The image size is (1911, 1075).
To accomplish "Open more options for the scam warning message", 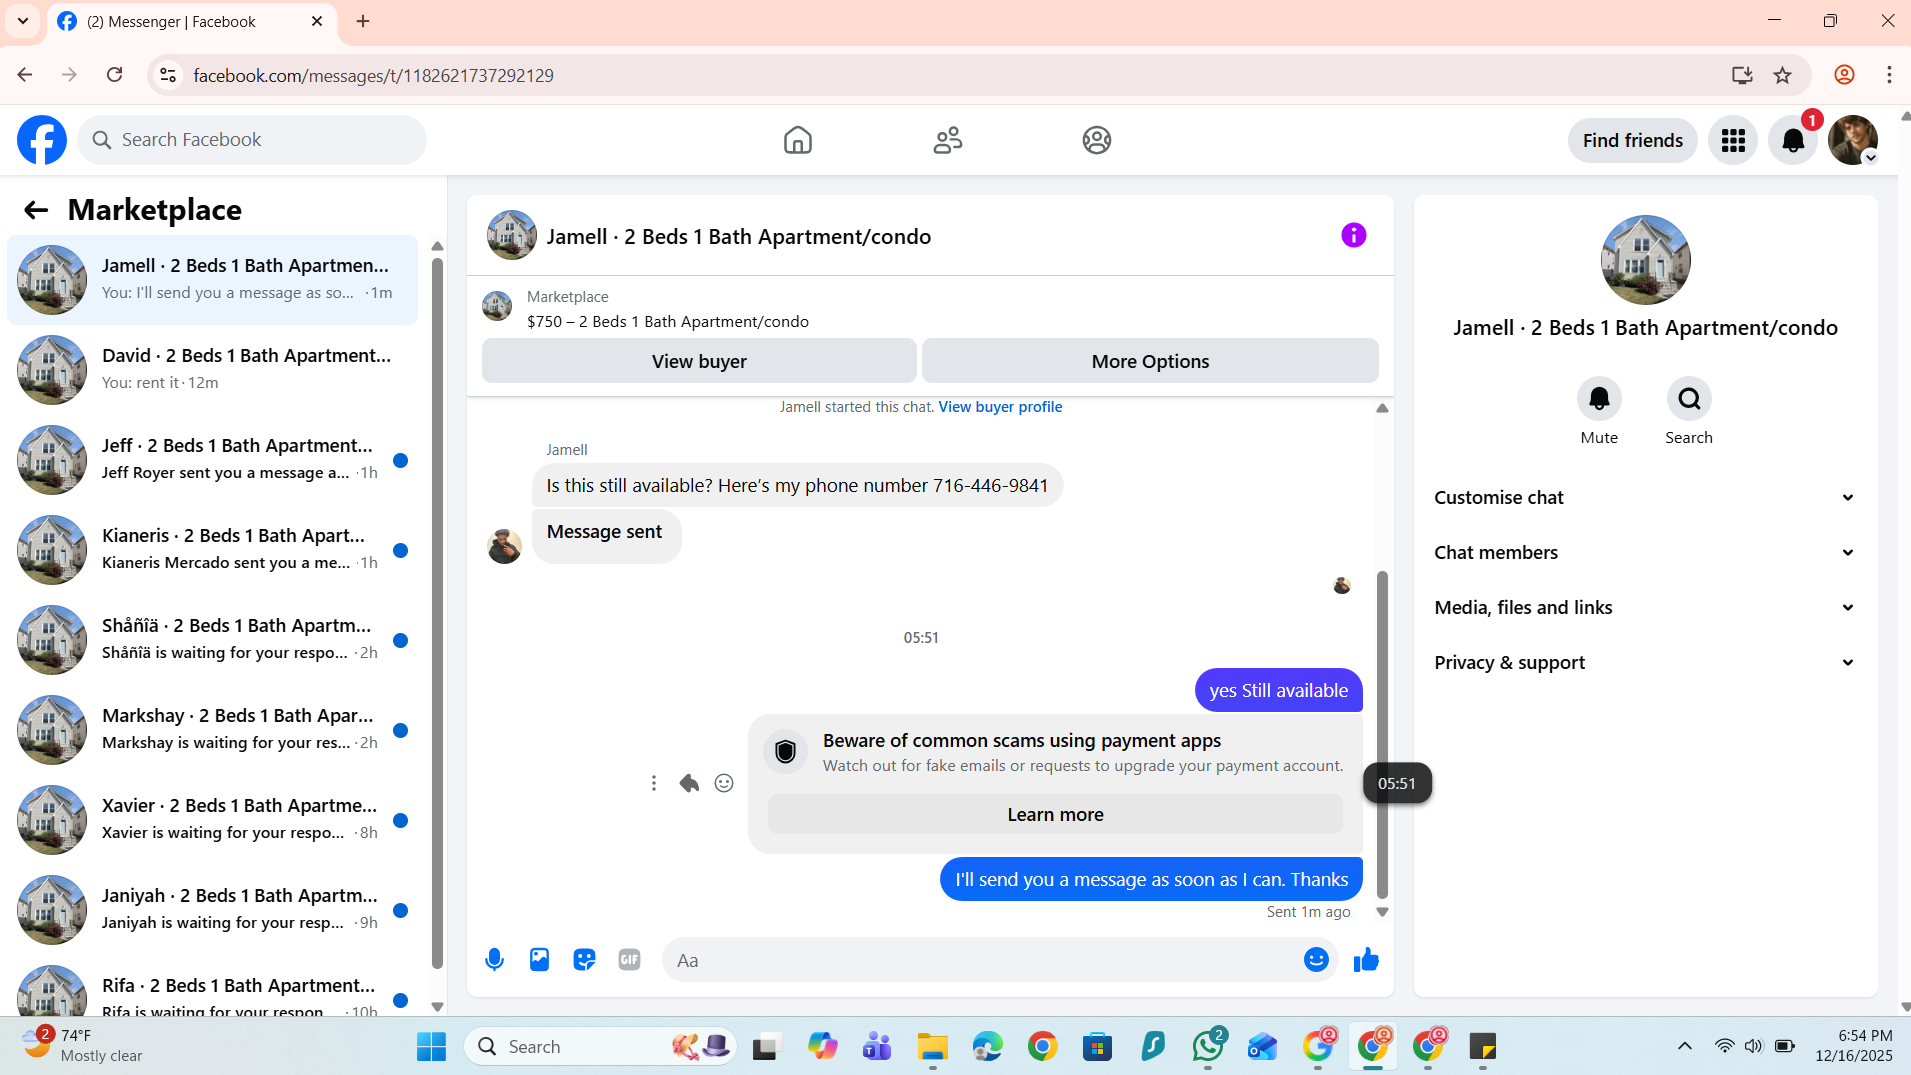I will [x=654, y=783].
